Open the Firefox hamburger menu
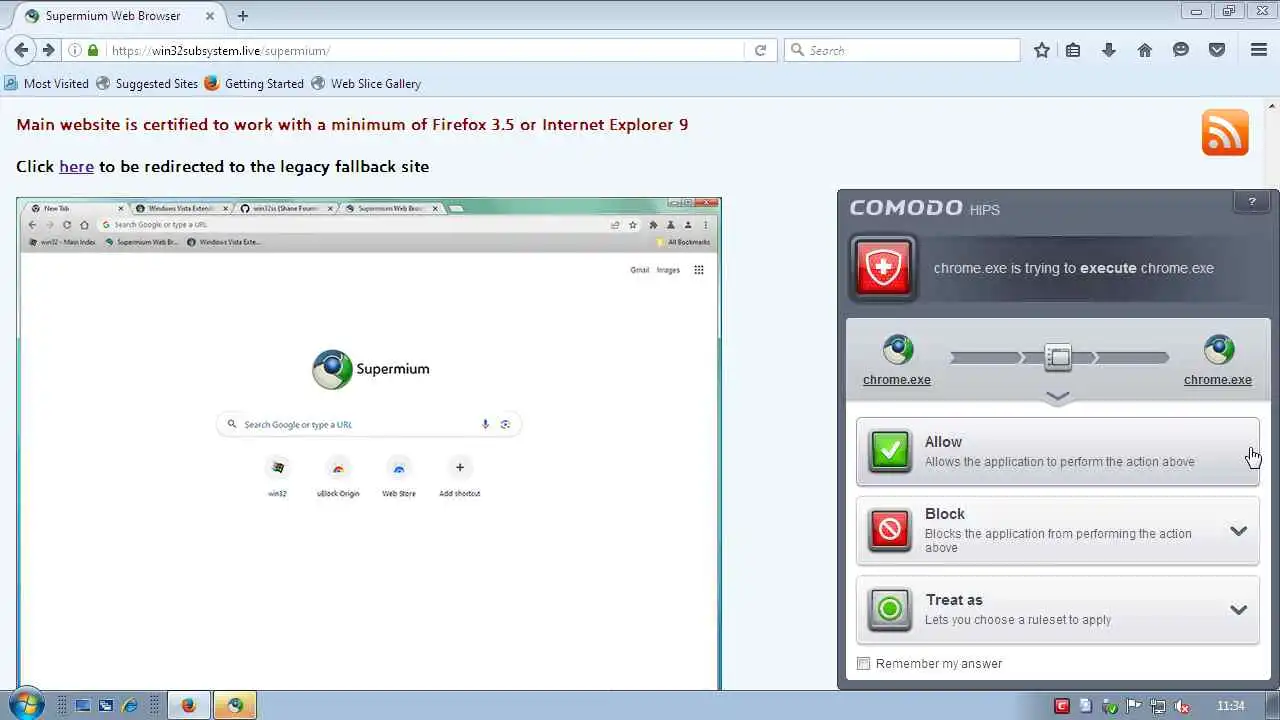This screenshot has height=720, width=1280. 1259,50
